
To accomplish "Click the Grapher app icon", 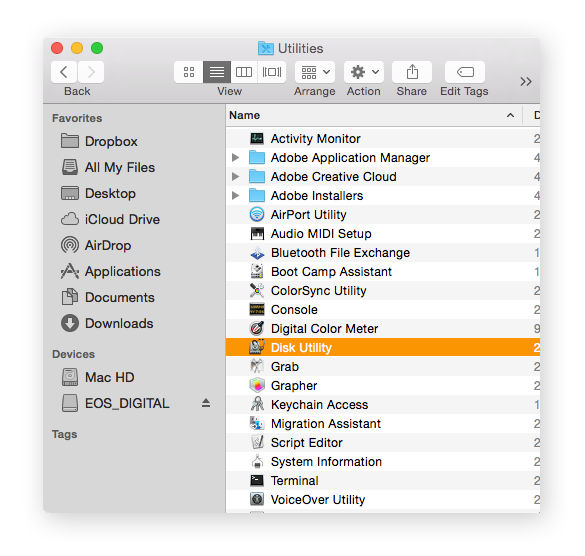I will click(257, 385).
